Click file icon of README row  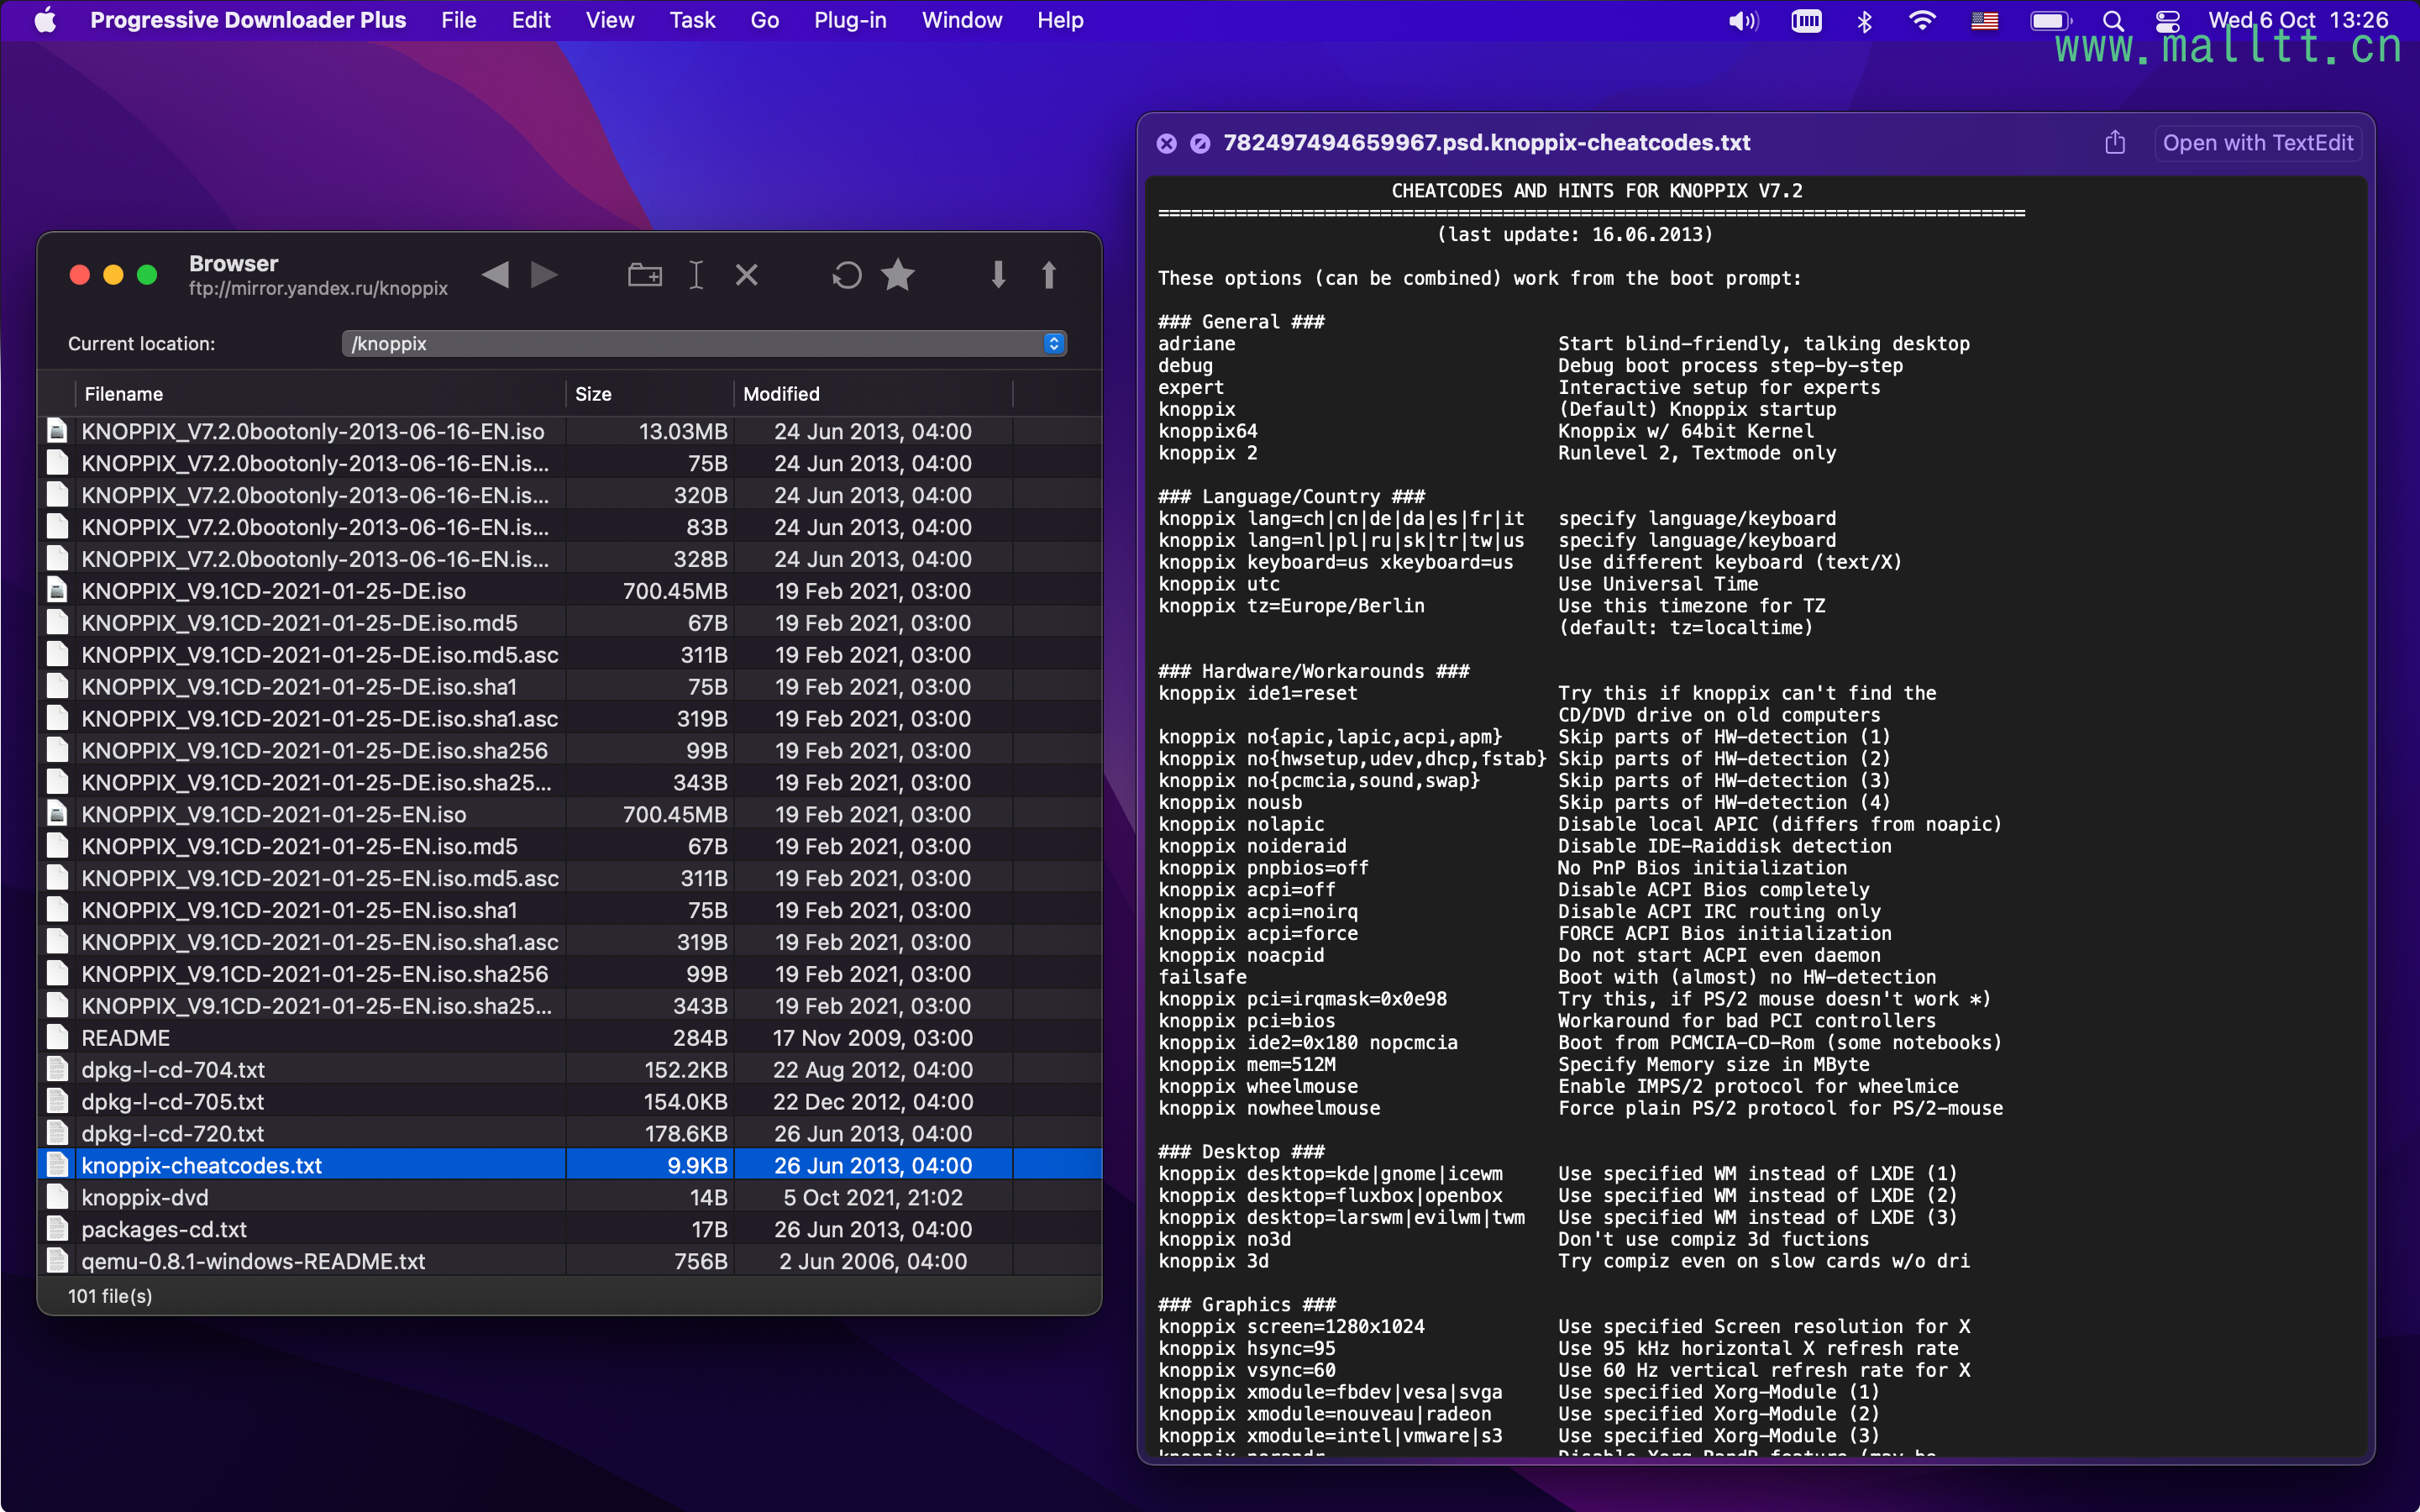[58, 1037]
